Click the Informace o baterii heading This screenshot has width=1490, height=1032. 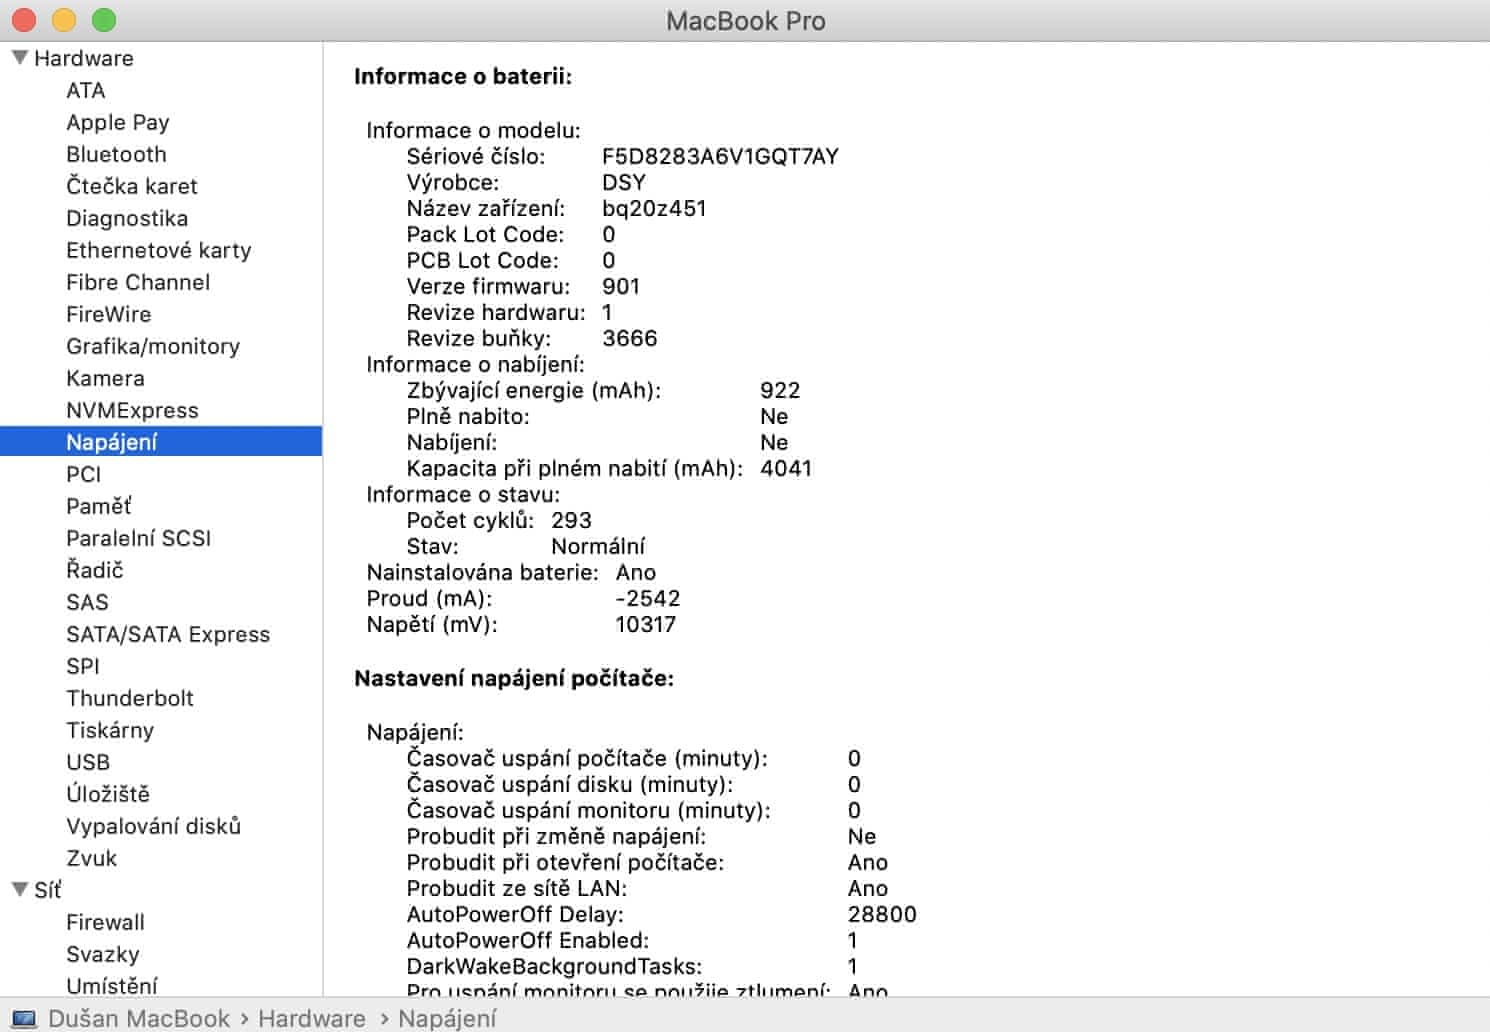click(x=463, y=76)
